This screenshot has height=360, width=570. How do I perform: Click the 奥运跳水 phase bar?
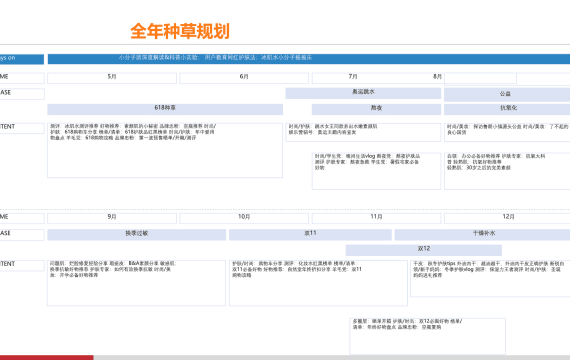(x=363, y=93)
